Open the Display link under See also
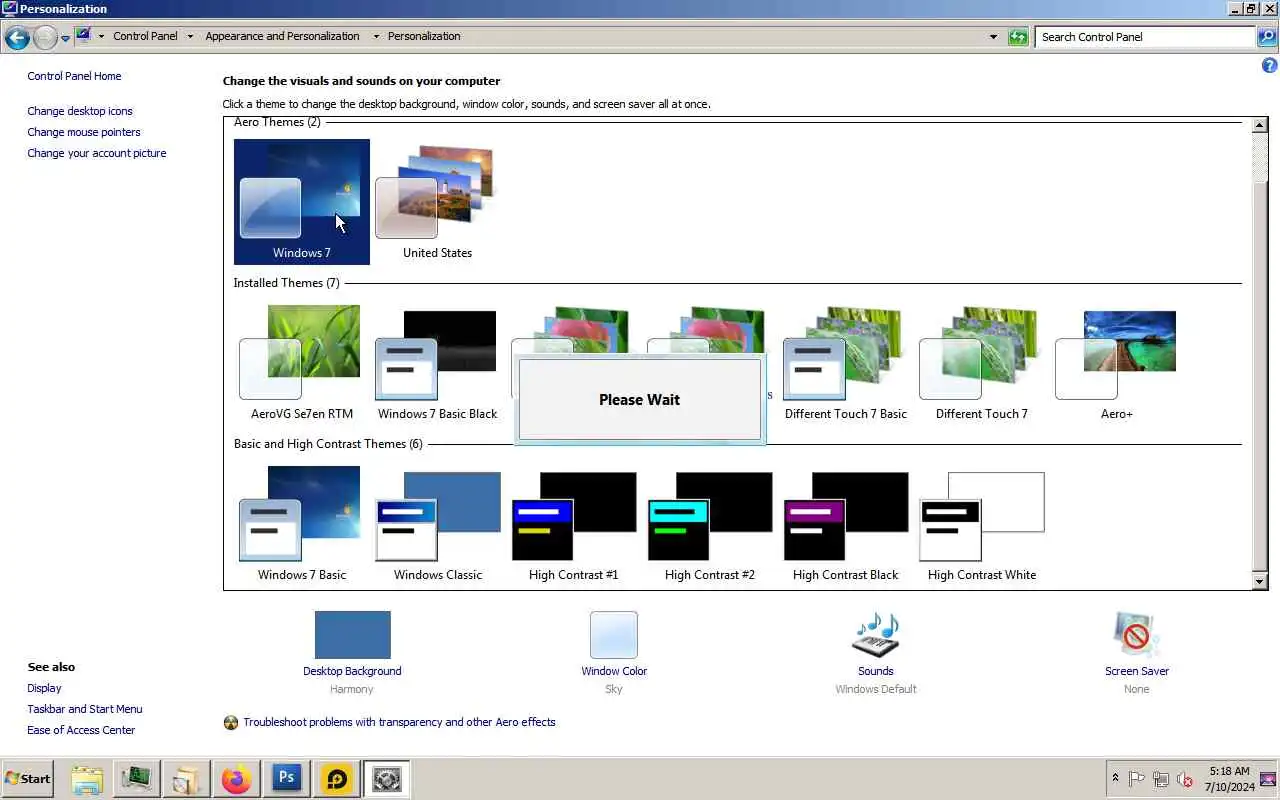This screenshot has width=1280, height=800. tap(44, 688)
